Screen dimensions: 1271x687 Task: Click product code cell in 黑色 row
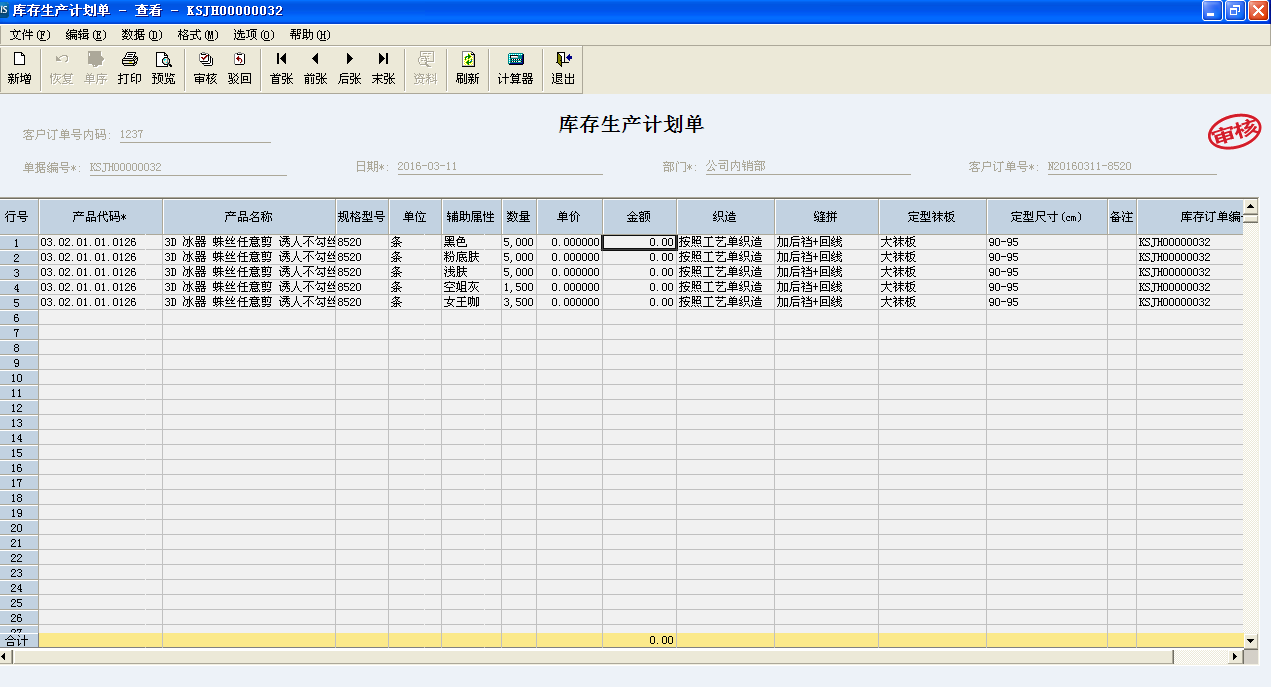tap(101, 242)
